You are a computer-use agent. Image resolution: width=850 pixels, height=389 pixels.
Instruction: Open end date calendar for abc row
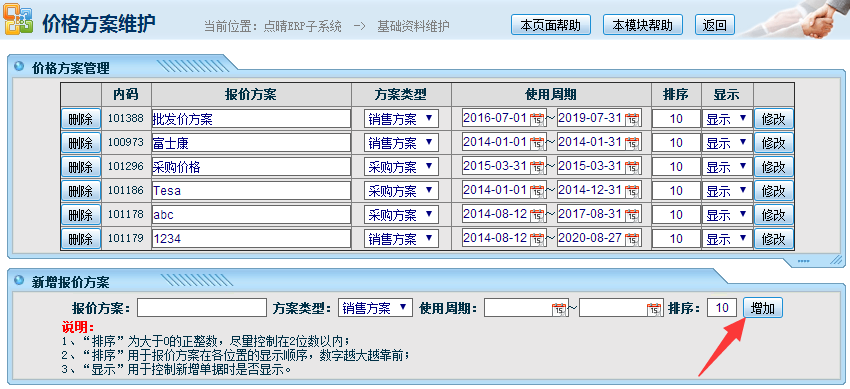pos(632,215)
